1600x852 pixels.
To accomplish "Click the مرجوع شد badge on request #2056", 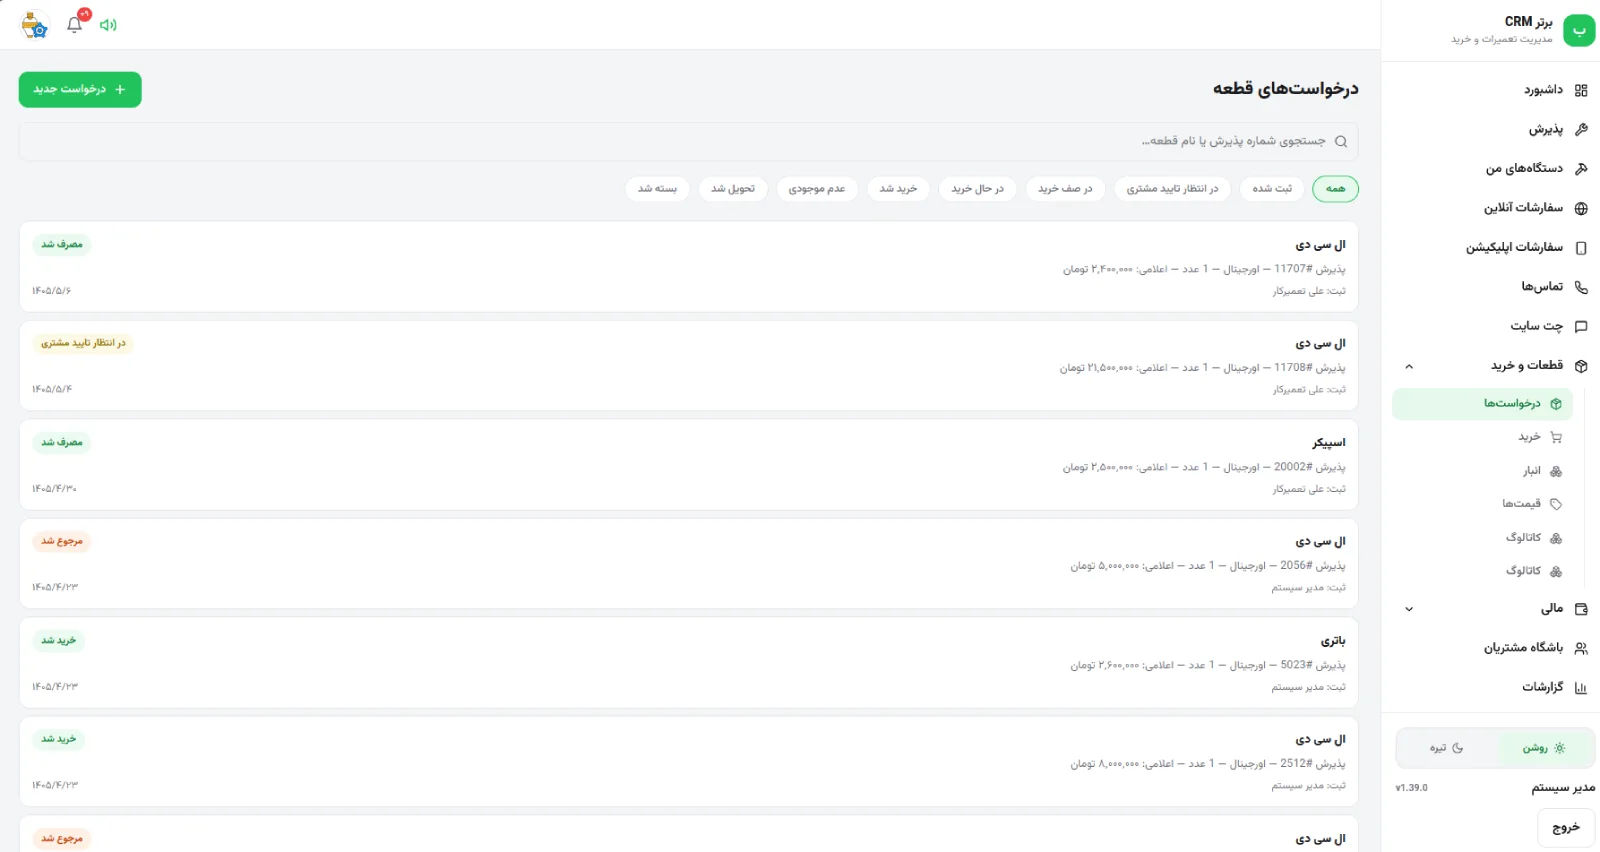I will (62, 542).
